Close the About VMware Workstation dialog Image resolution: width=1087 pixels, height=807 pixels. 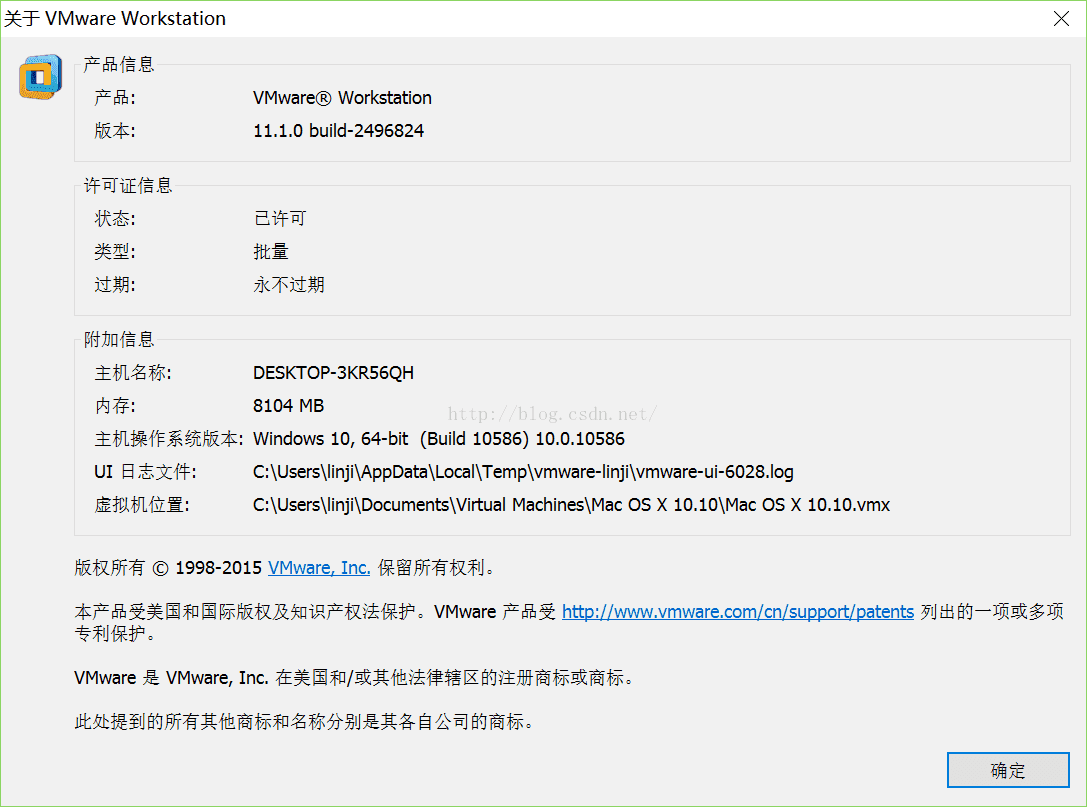click(1061, 19)
